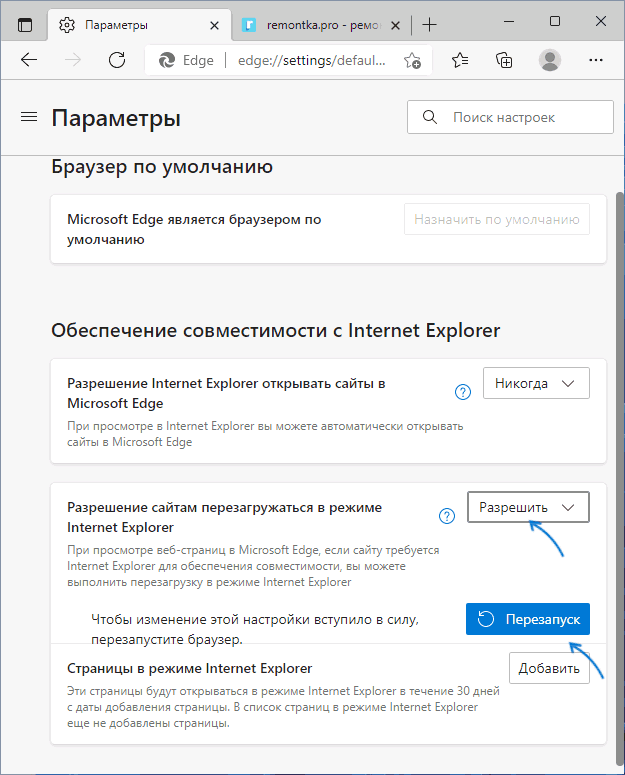Add this page to favorites star icon

coord(412,60)
